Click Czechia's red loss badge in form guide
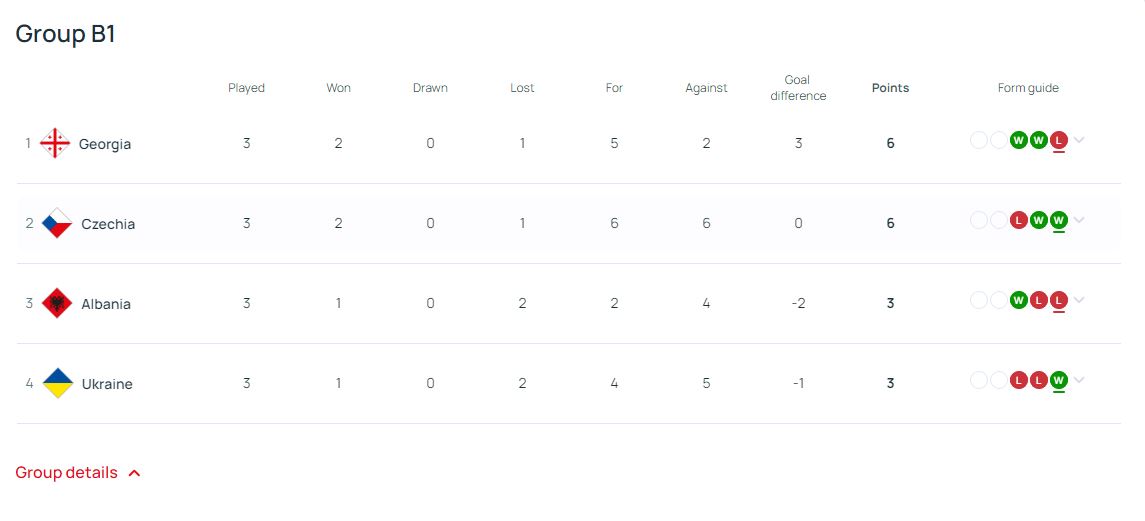Image resolution: width=1145 pixels, height=521 pixels. point(1019,220)
